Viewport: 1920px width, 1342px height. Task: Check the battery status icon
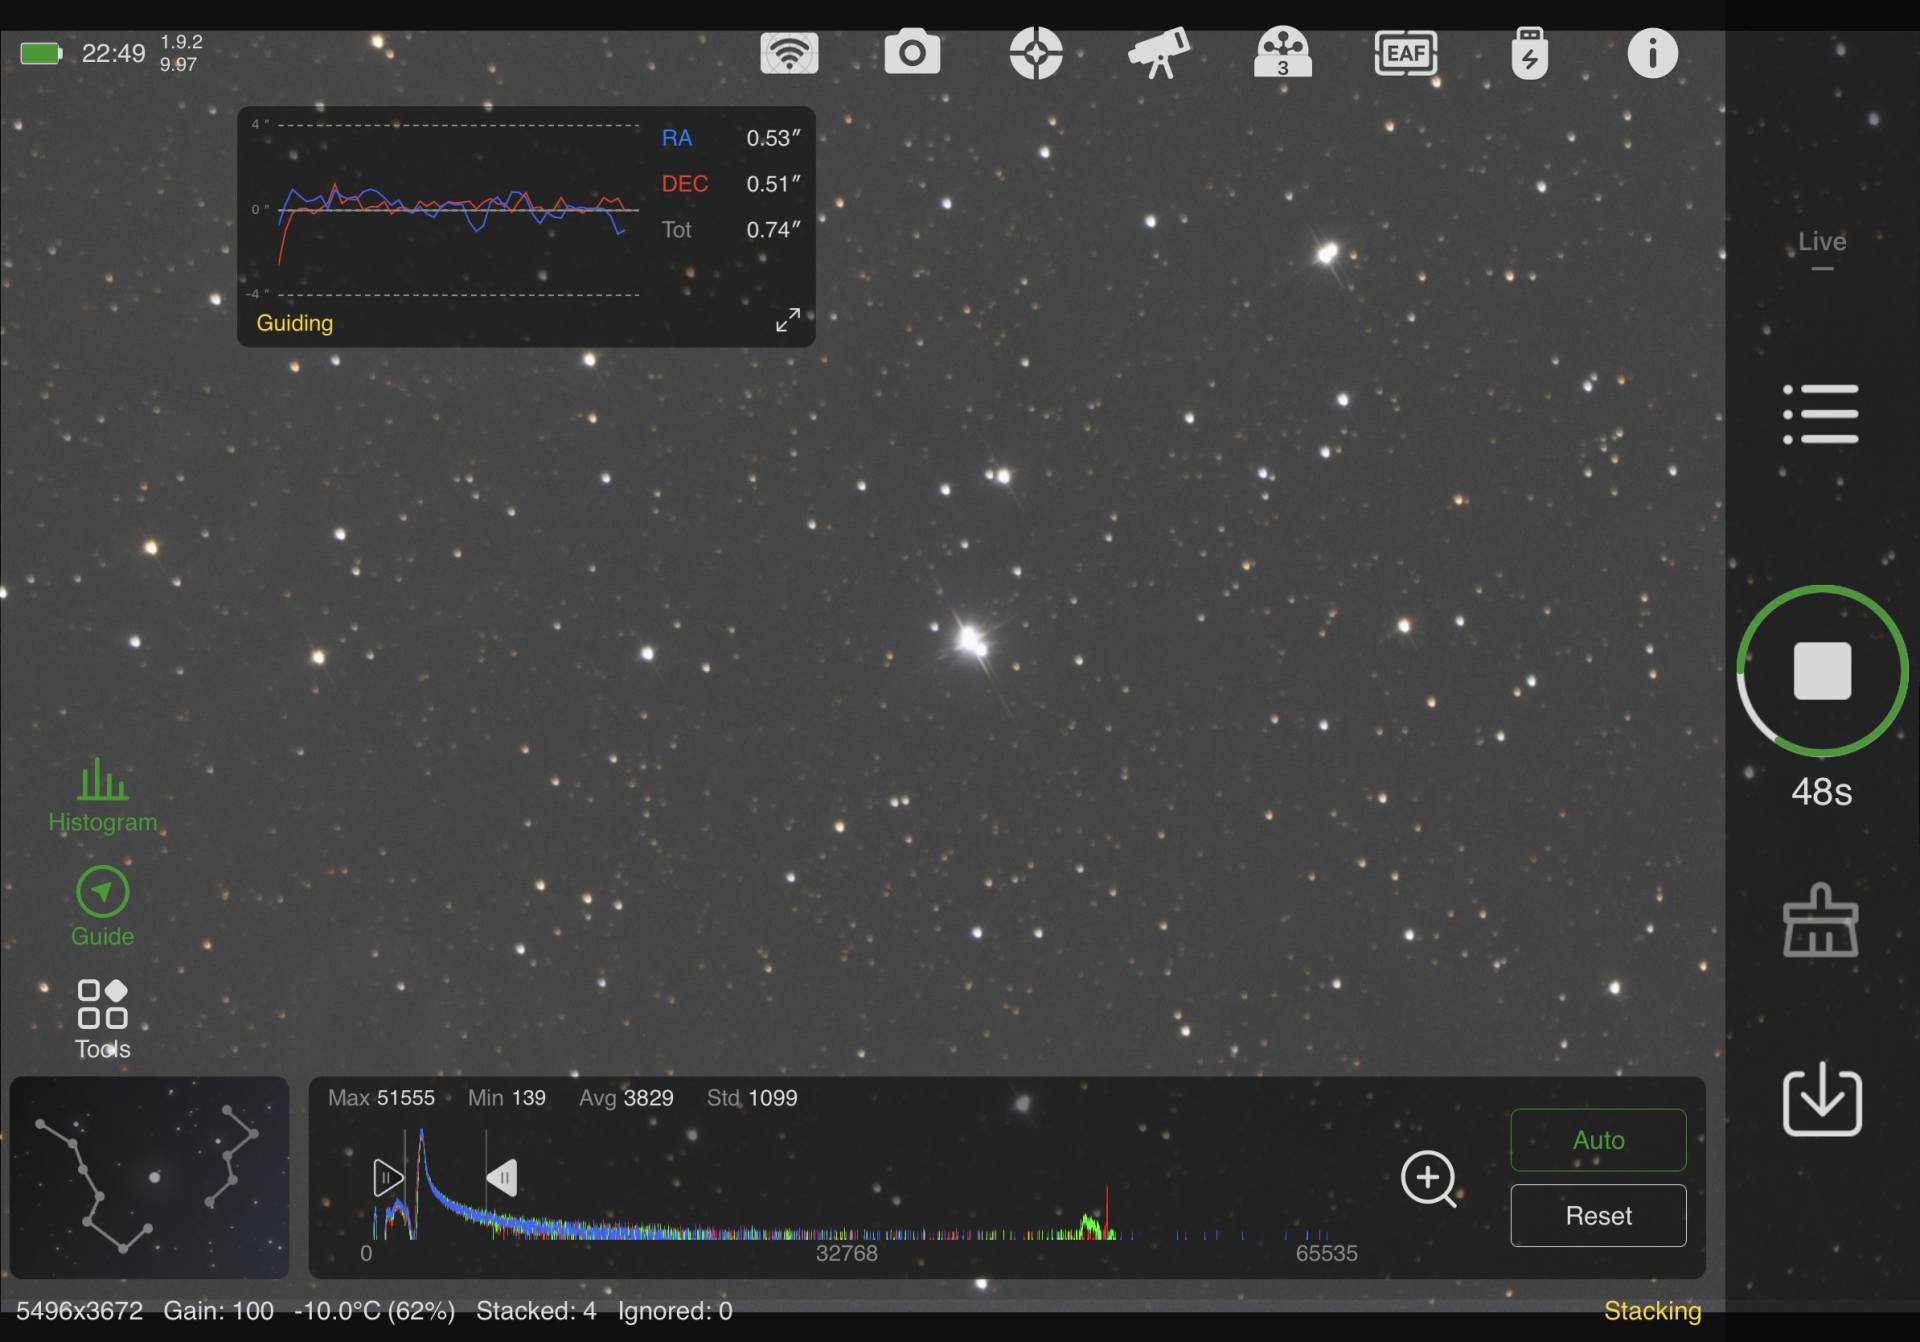[x=42, y=53]
